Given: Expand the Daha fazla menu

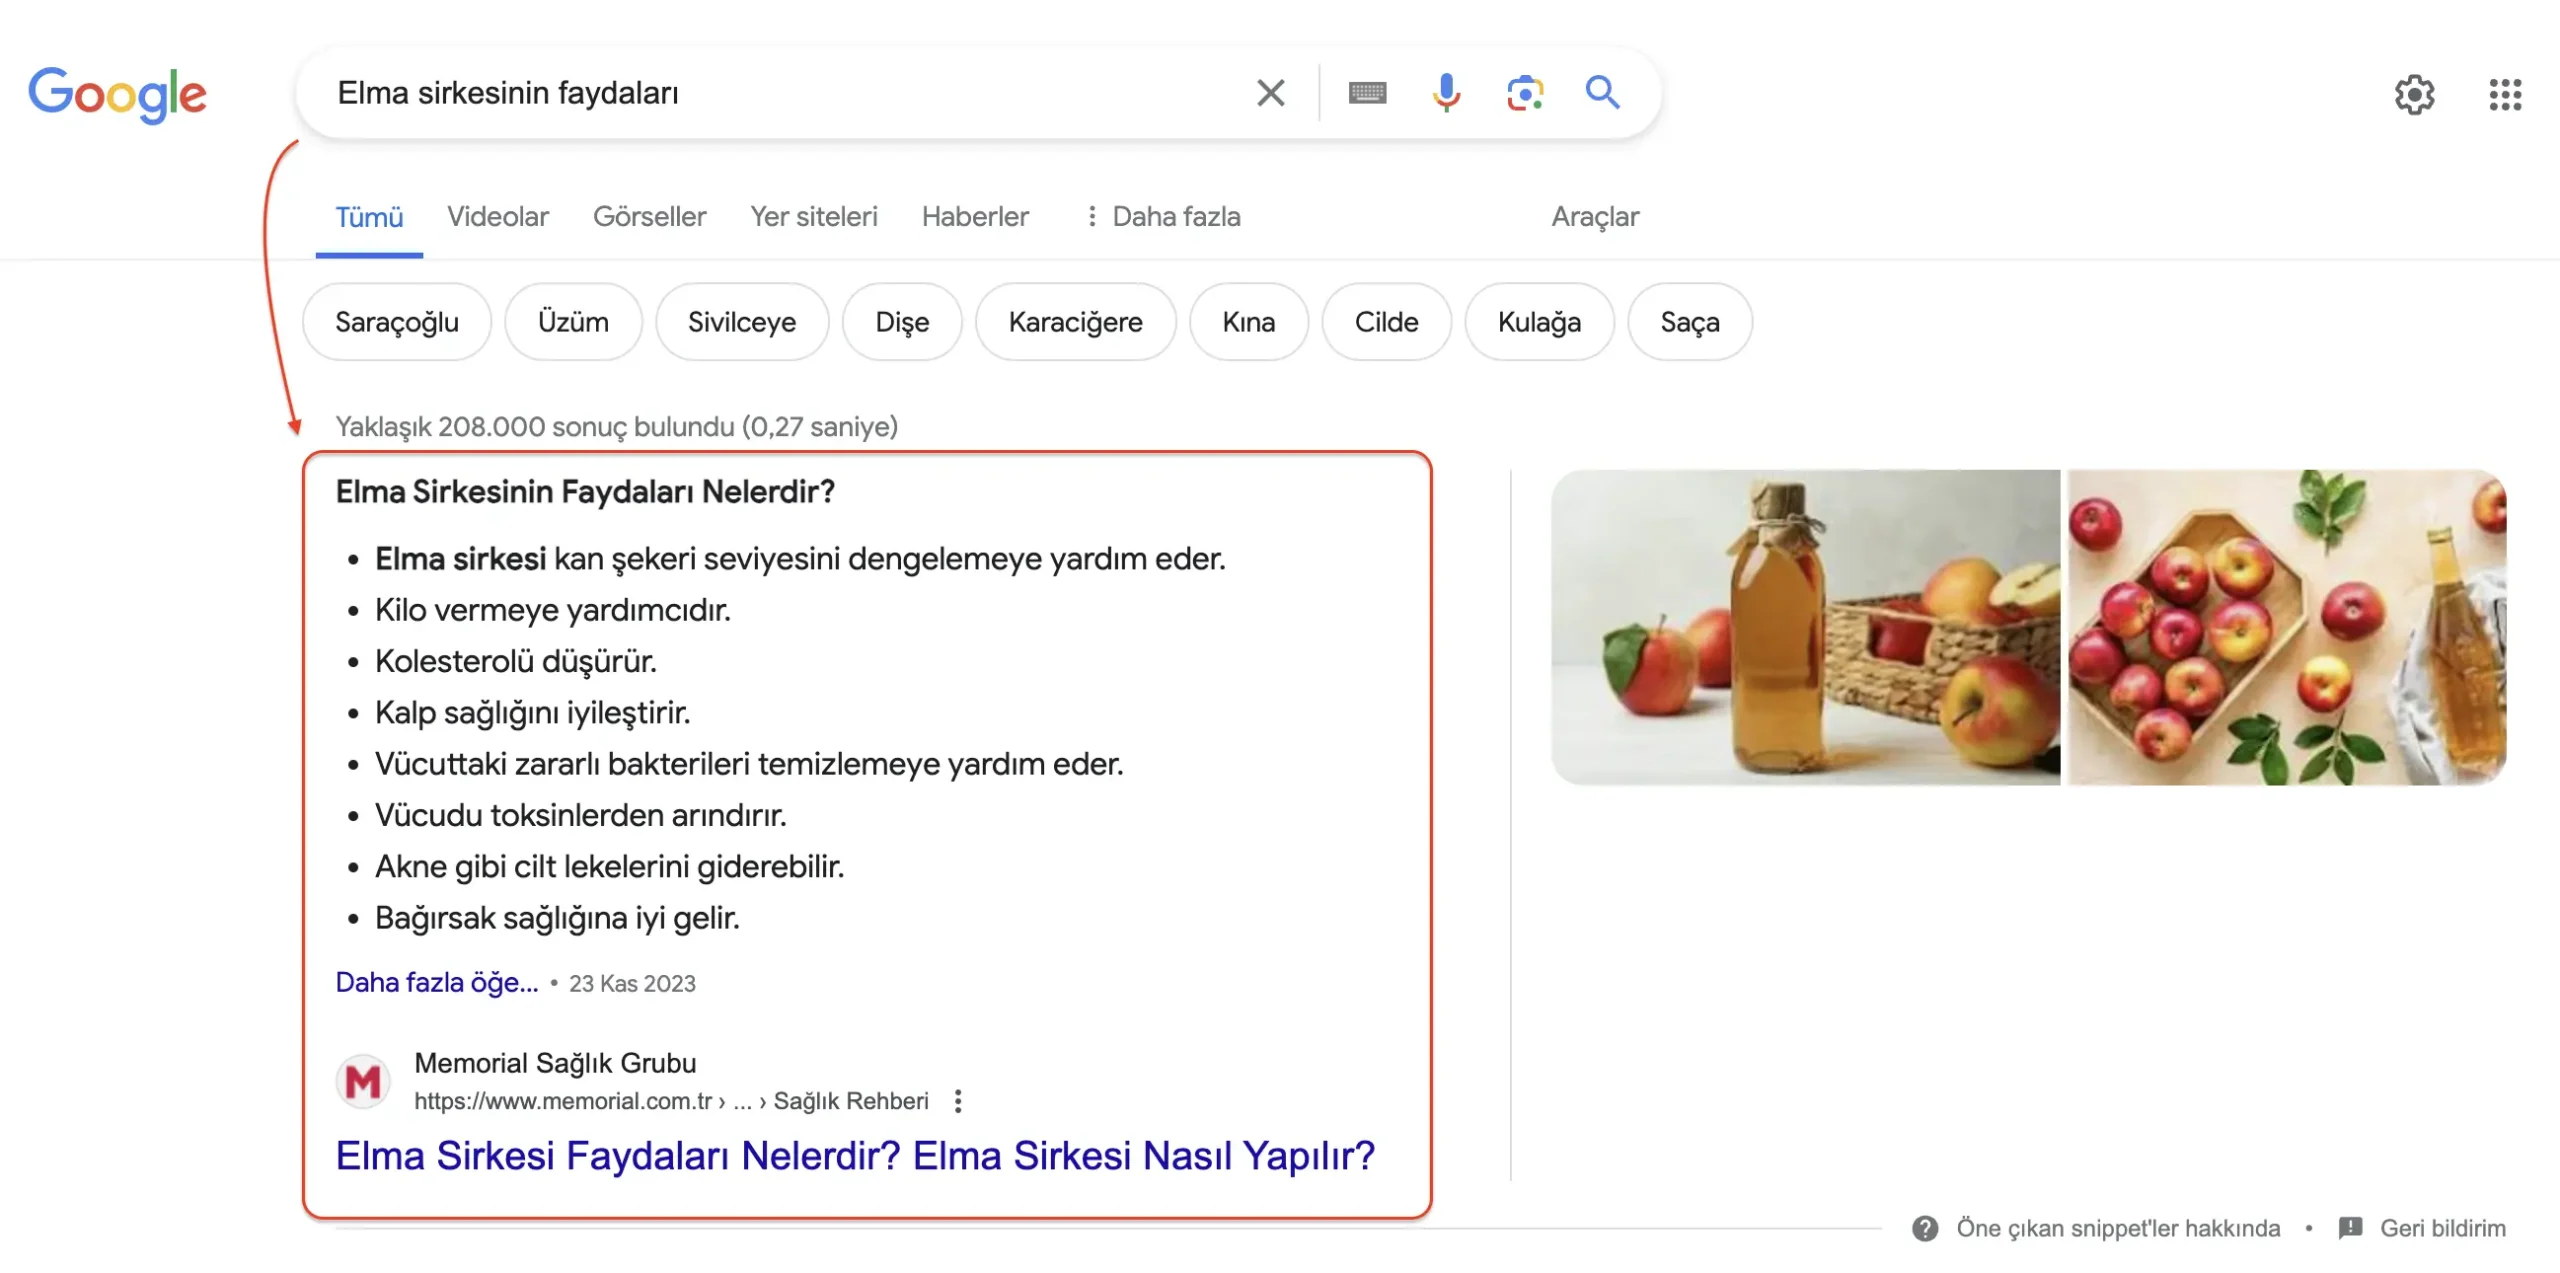Looking at the screenshot, I should click(1163, 217).
